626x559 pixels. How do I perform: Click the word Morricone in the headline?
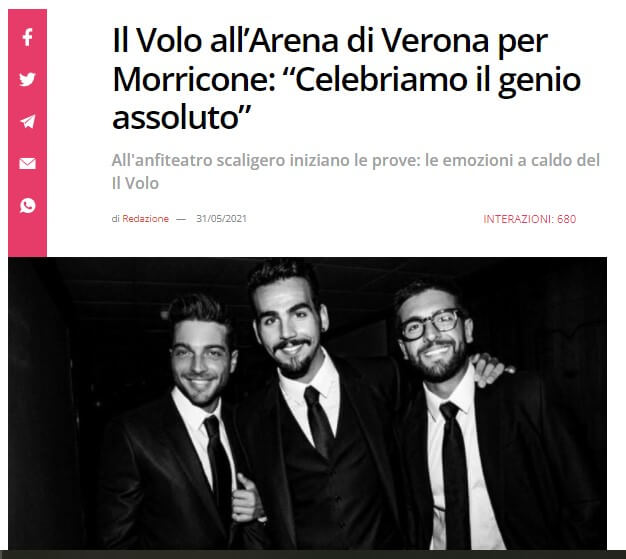click(x=194, y=80)
